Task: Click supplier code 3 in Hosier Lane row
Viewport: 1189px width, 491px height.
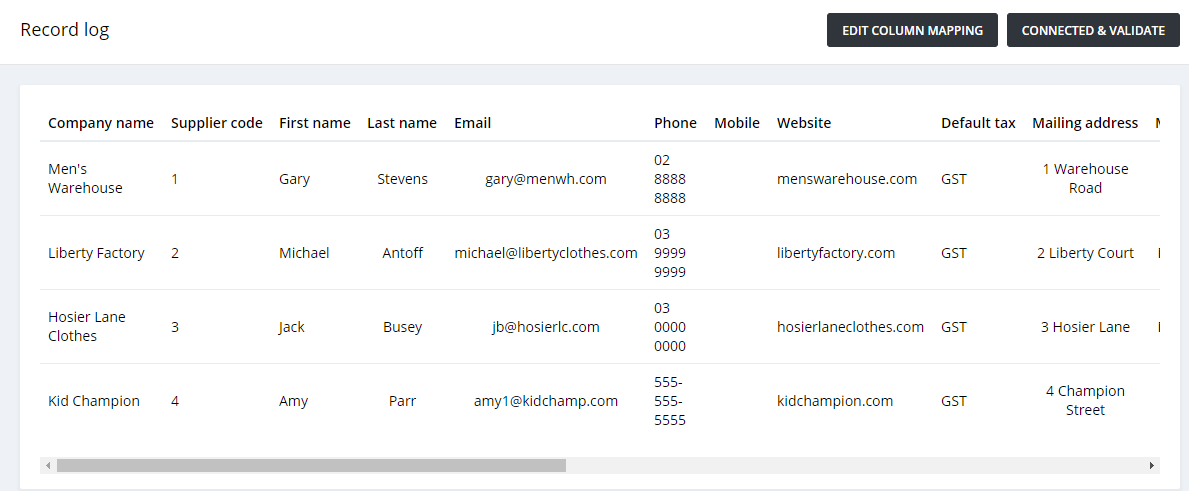Action: 175,327
